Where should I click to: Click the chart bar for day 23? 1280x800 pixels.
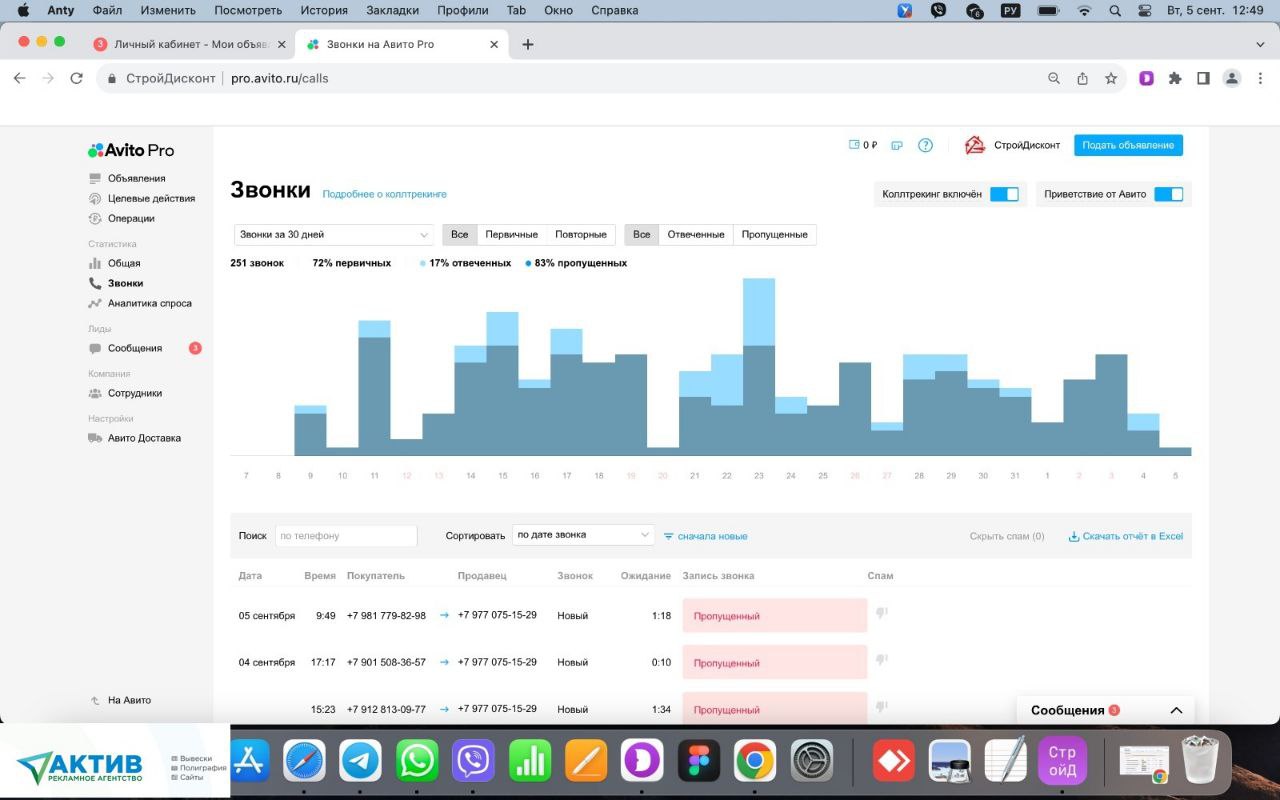(759, 367)
